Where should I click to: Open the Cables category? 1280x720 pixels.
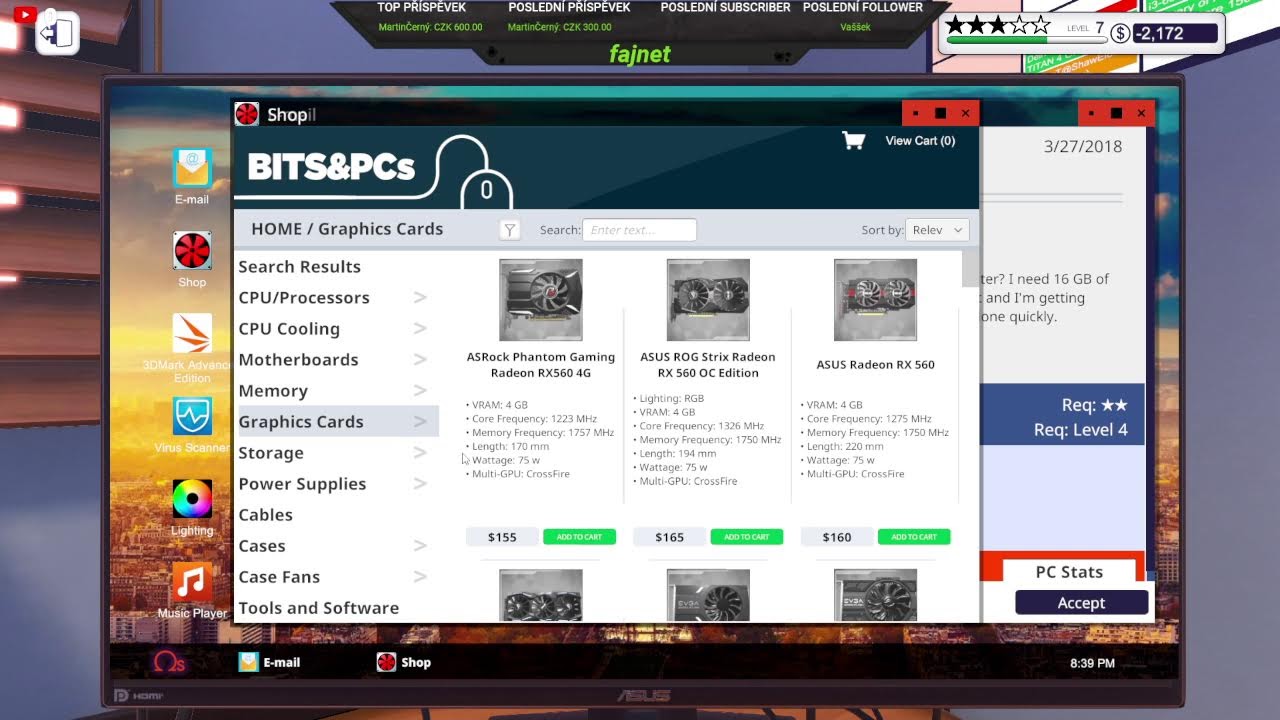[x=265, y=515]
